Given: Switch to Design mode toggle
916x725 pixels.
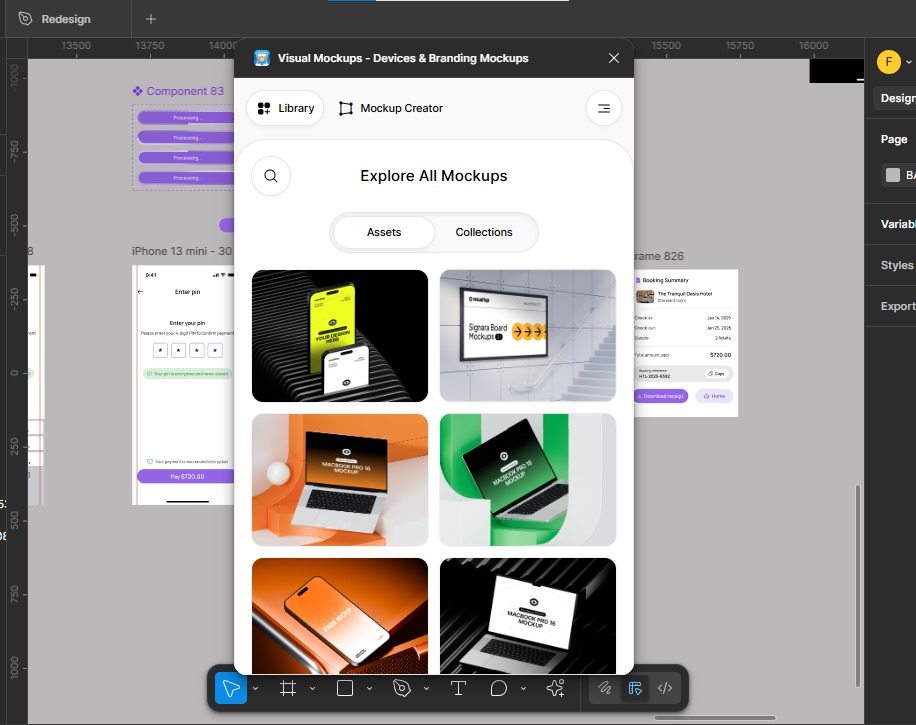Looking at the screenshot, I should point(635,688).
